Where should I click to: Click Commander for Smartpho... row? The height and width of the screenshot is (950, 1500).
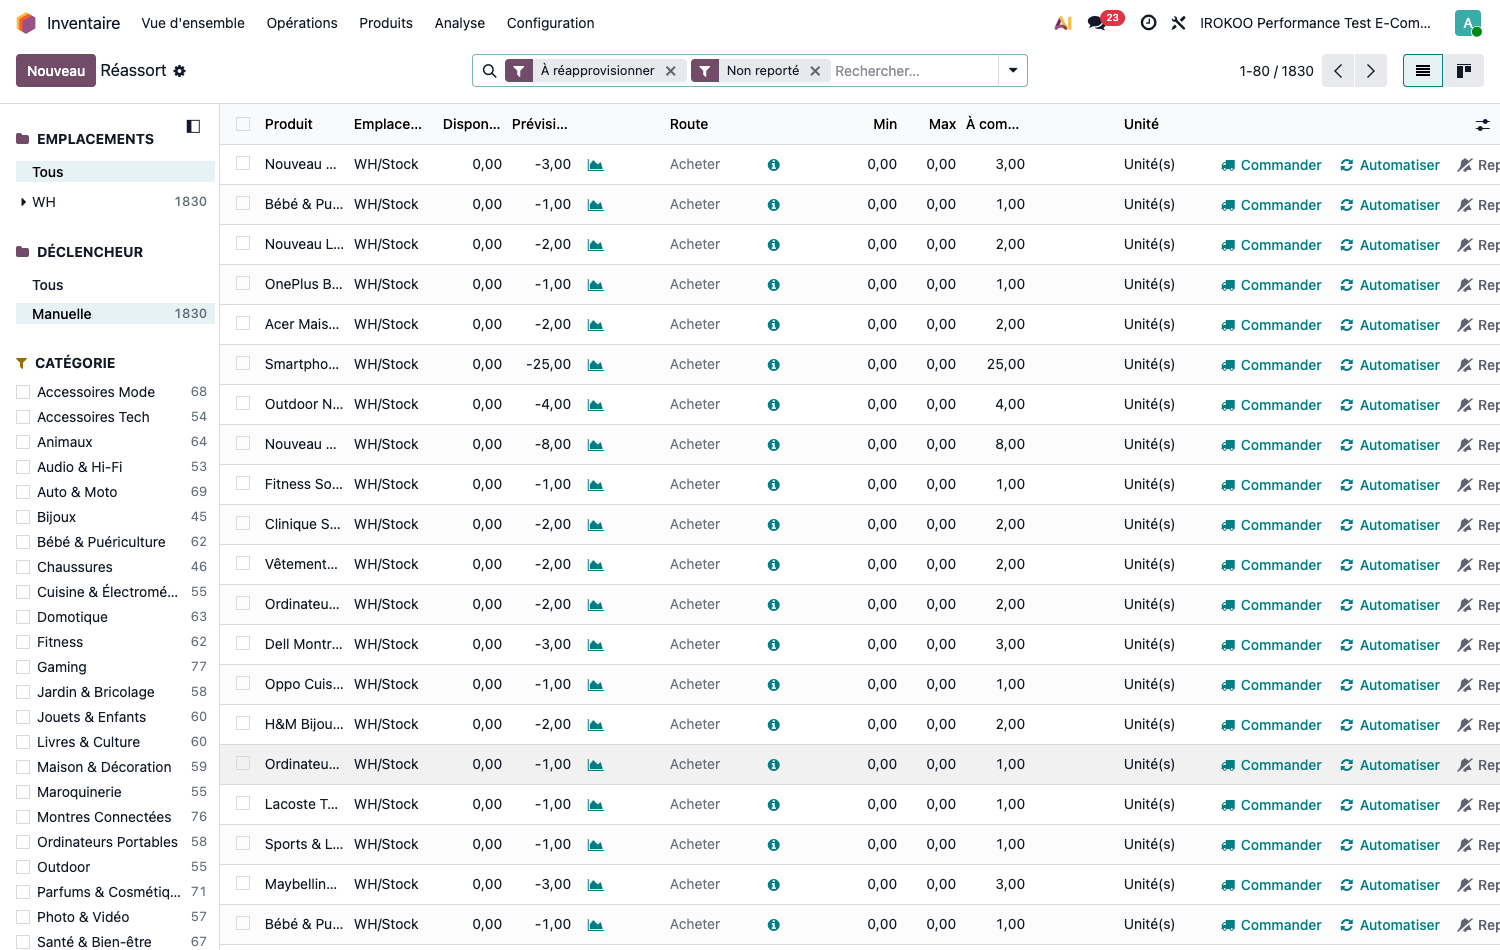(1272, 365)
